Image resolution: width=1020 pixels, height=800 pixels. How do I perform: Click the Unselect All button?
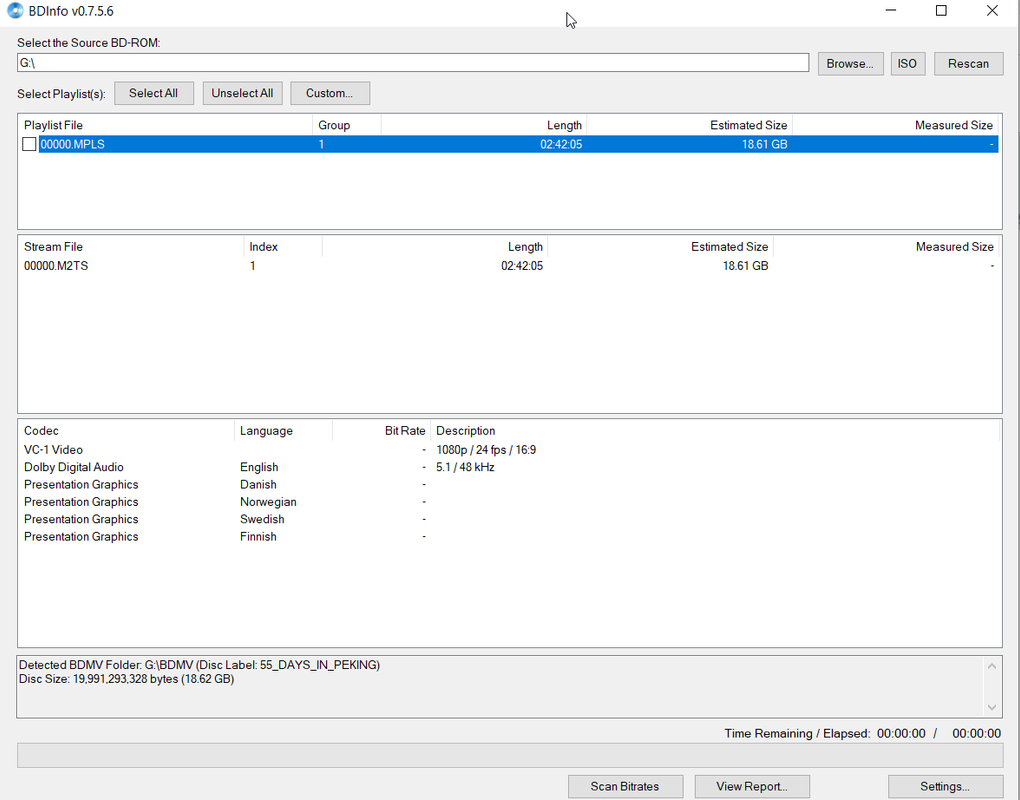pos(242,93)
